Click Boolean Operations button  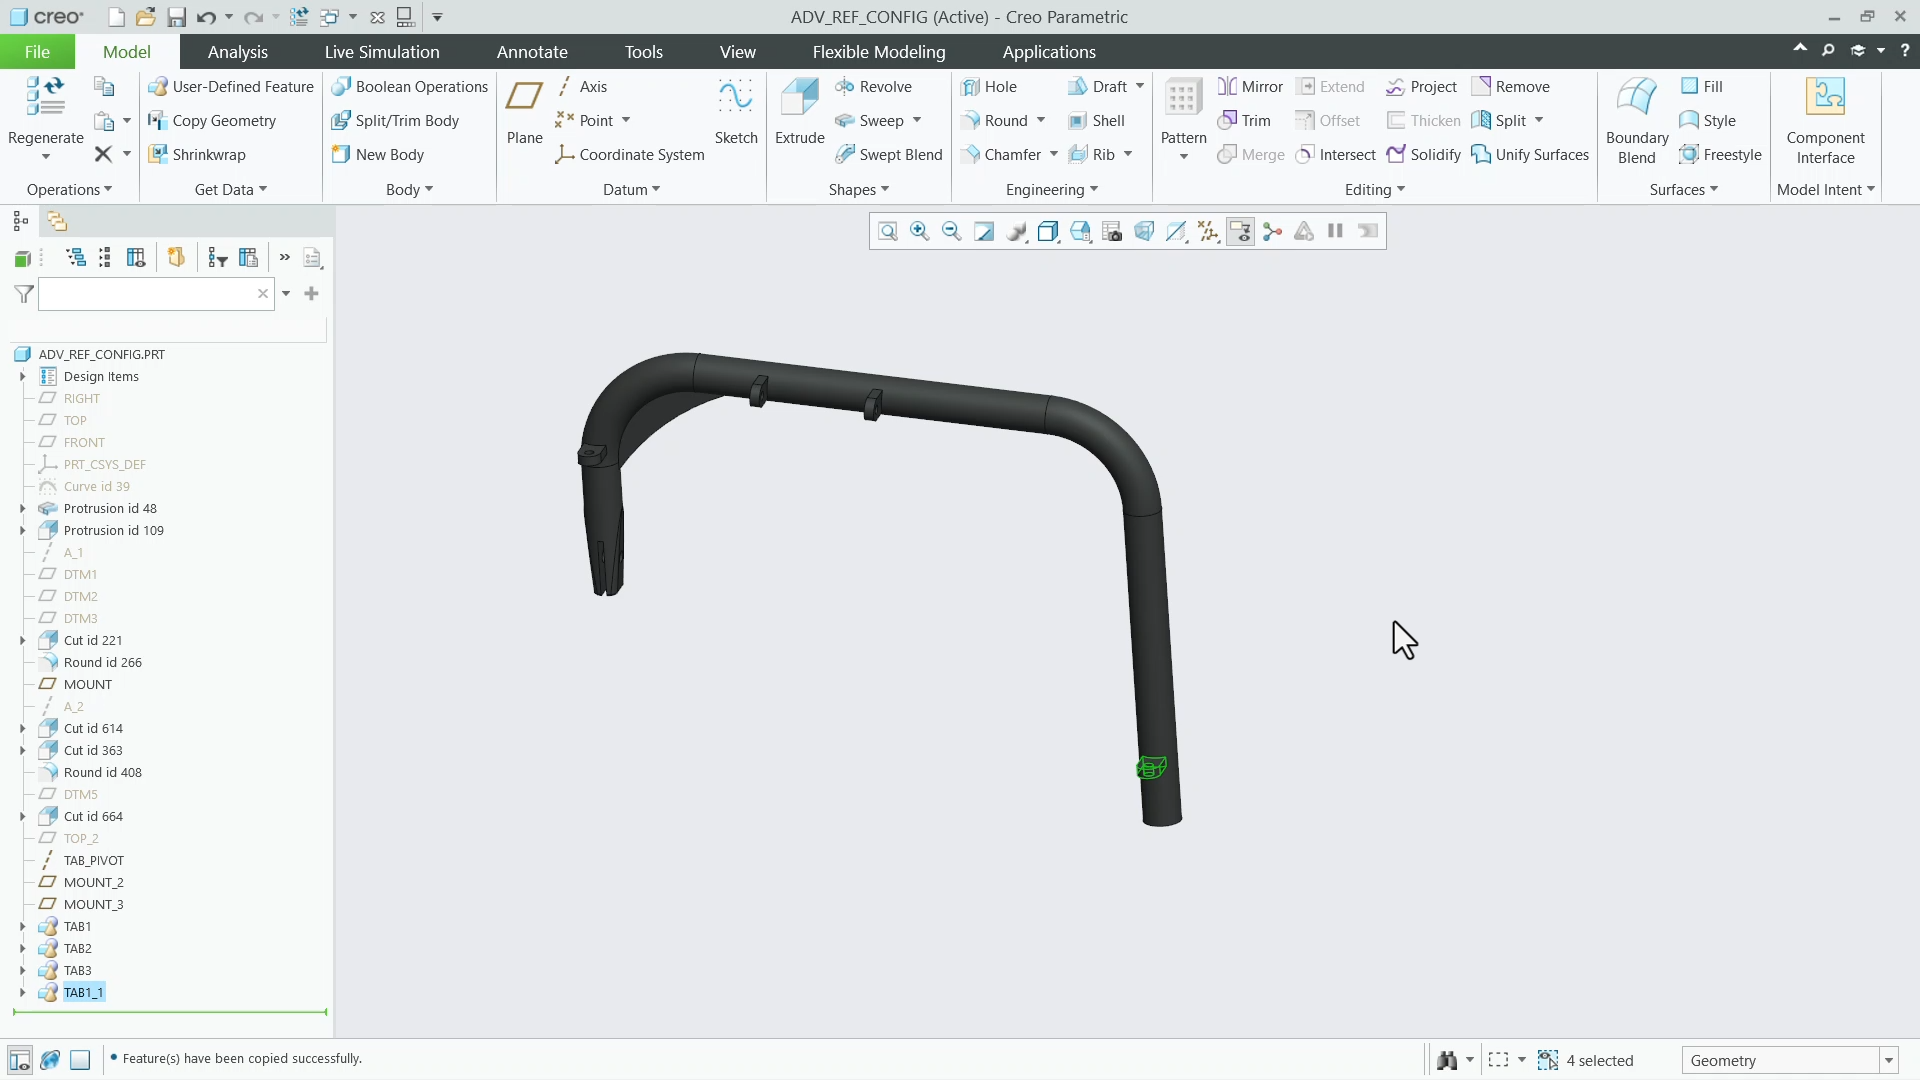coord(410,87)
